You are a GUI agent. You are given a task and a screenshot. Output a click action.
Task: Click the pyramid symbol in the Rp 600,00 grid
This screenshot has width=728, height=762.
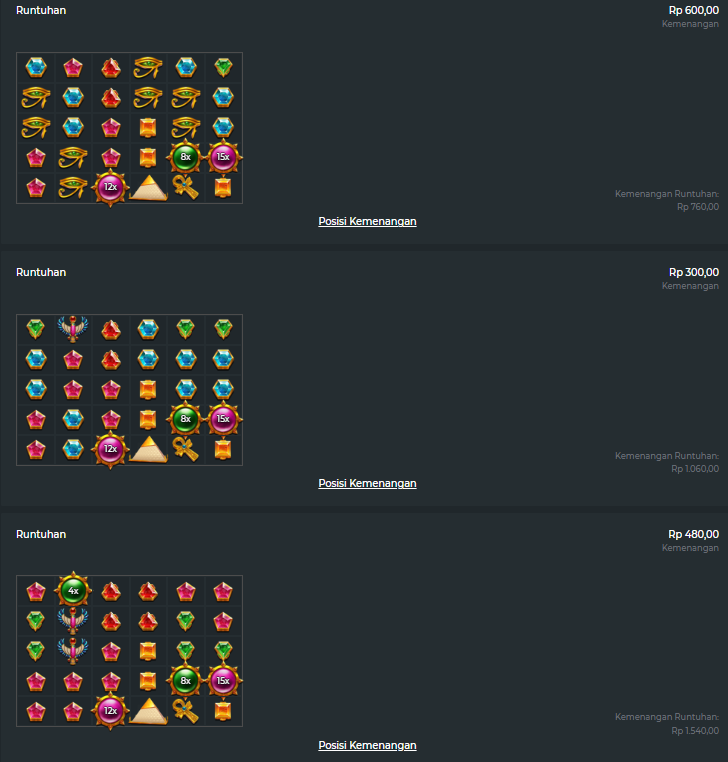click(x=148, y=188)
